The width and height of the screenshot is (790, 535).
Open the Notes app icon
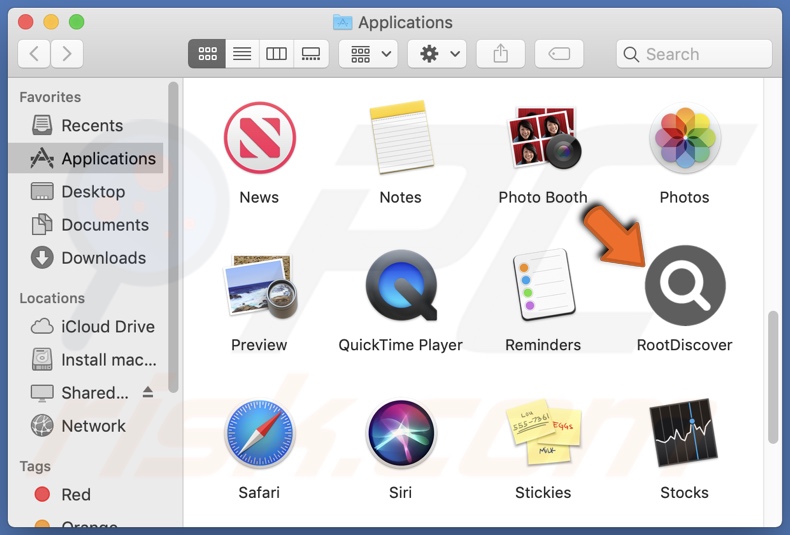click(401, 138)
